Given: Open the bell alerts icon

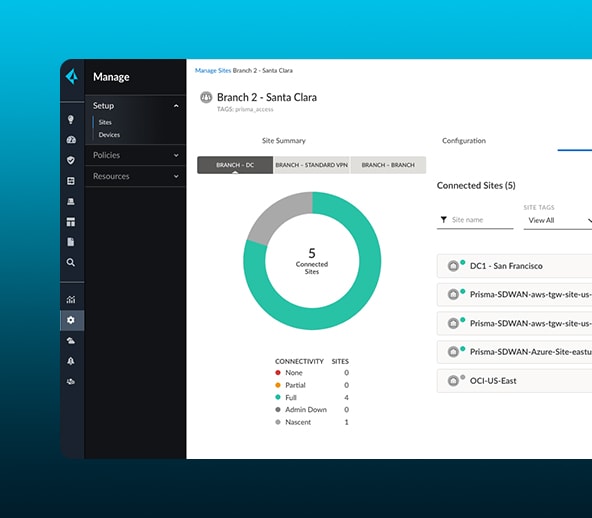Looking at the screenshot, I should [71, 361].
